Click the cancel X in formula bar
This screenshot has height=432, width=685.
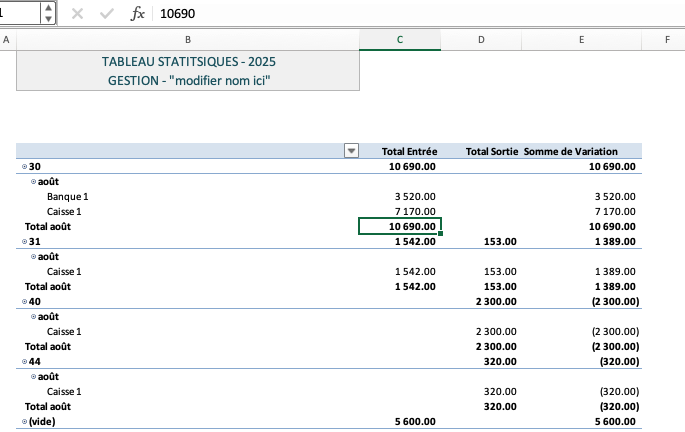click(78, 14)
